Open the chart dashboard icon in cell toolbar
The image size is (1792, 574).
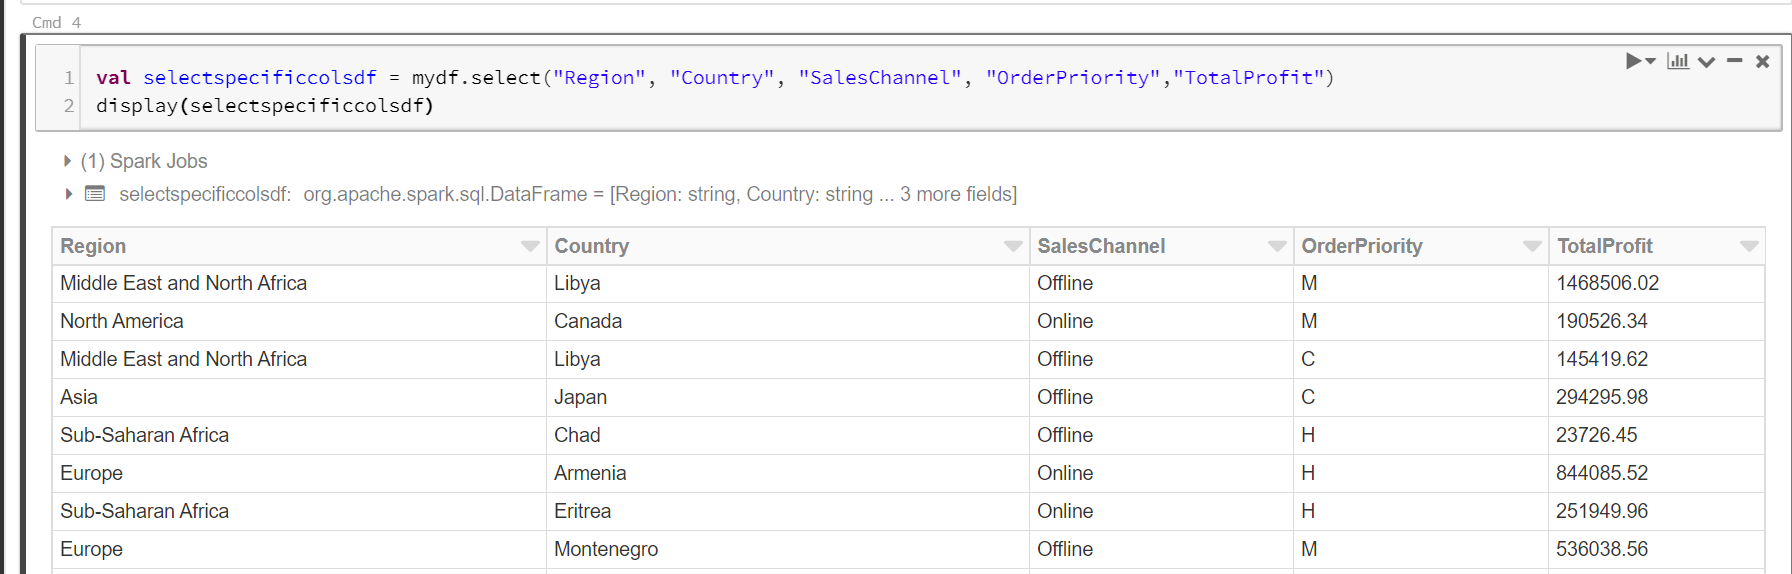click(1678, 61)
